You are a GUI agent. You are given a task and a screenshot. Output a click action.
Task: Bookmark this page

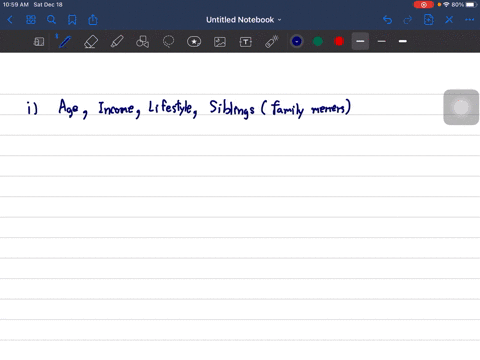point(72,20)
